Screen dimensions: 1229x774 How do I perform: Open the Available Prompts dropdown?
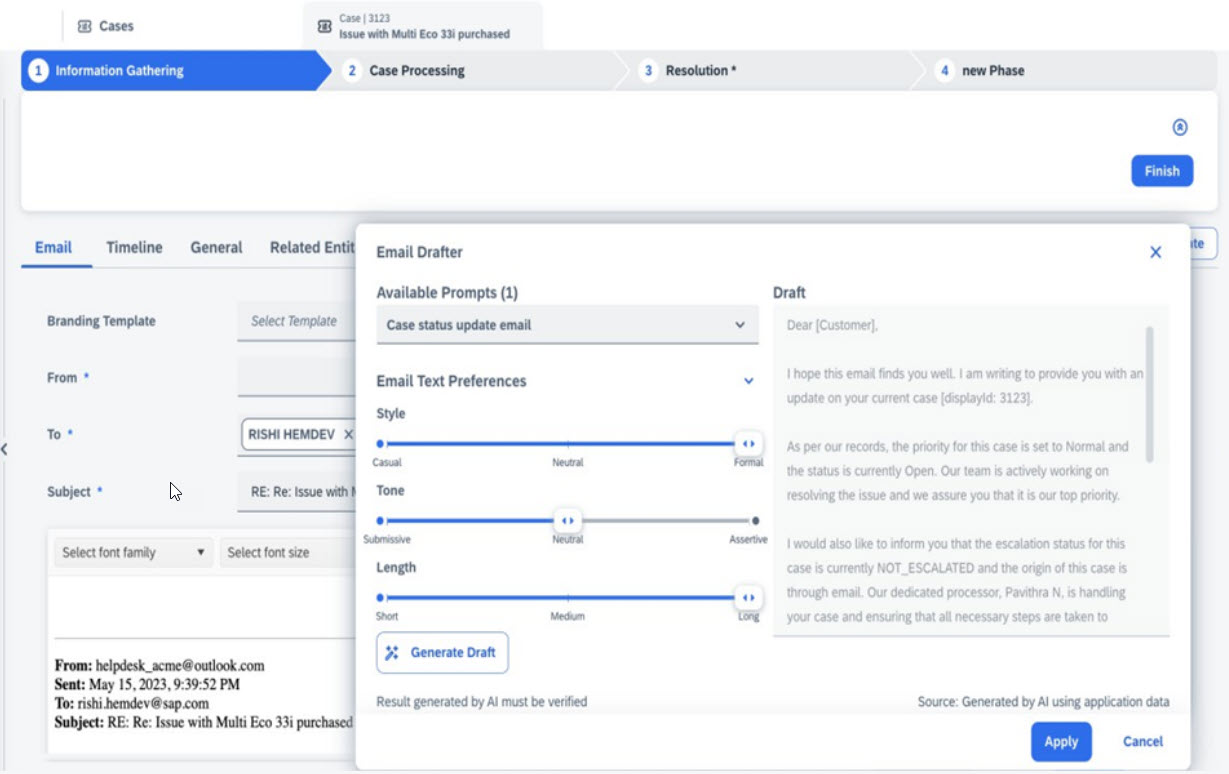pyautogui.click(x=567, y=325)
